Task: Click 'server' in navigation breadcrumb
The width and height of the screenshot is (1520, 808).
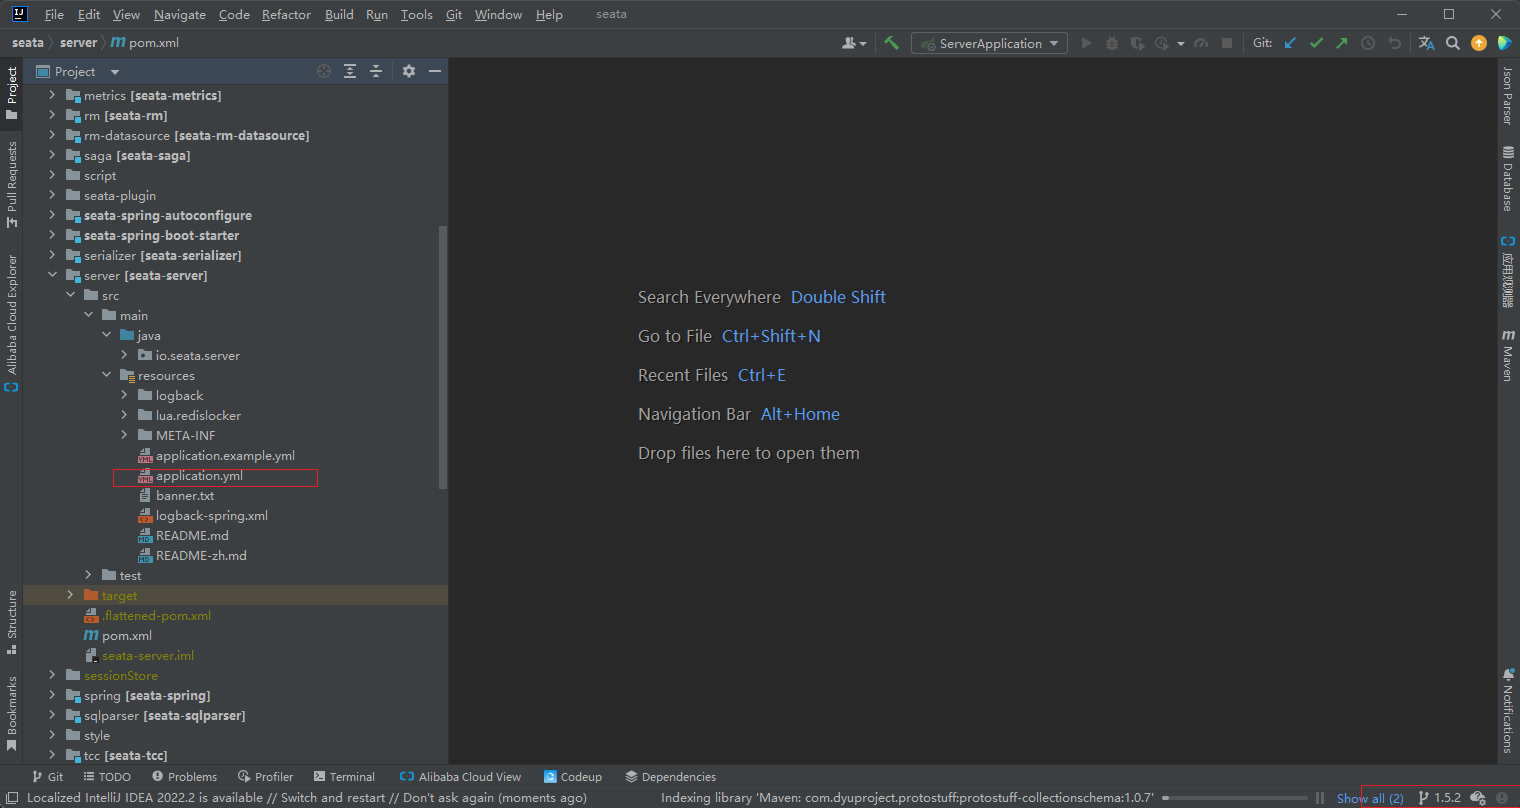Action: pyautogui.click(x=78, y=43)
